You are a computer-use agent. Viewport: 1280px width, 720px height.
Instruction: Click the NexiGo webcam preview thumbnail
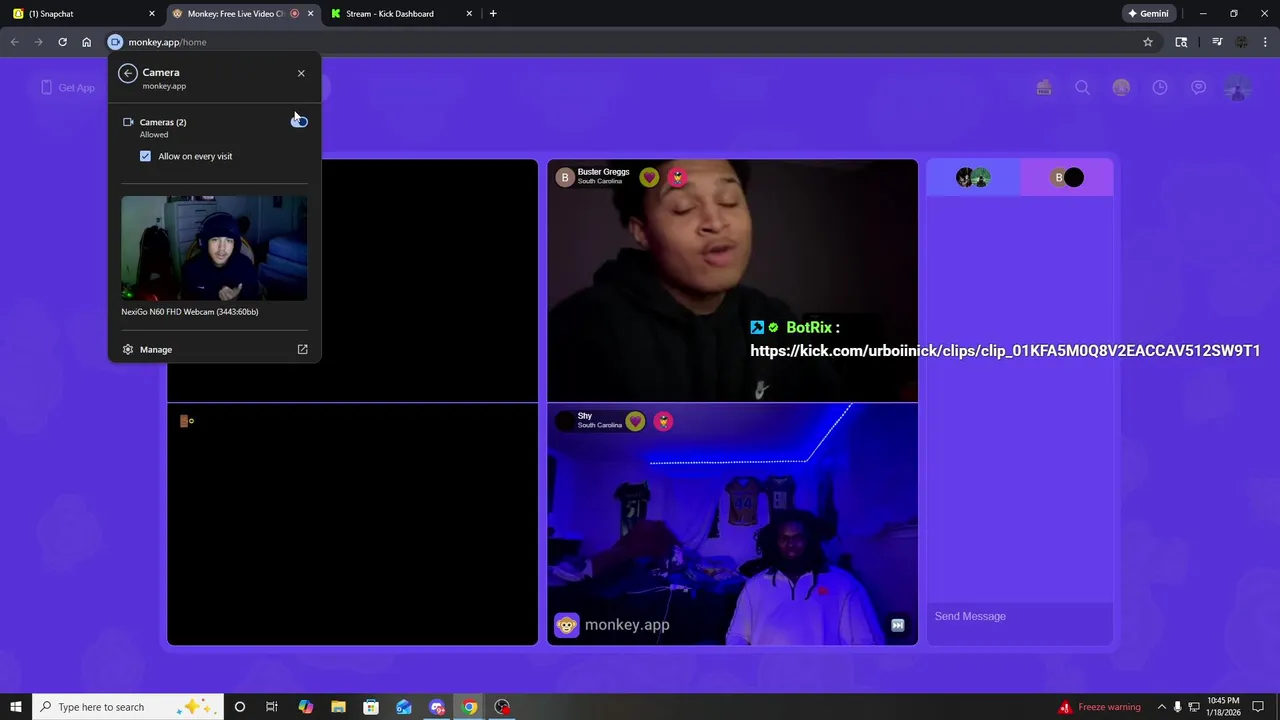214,248
